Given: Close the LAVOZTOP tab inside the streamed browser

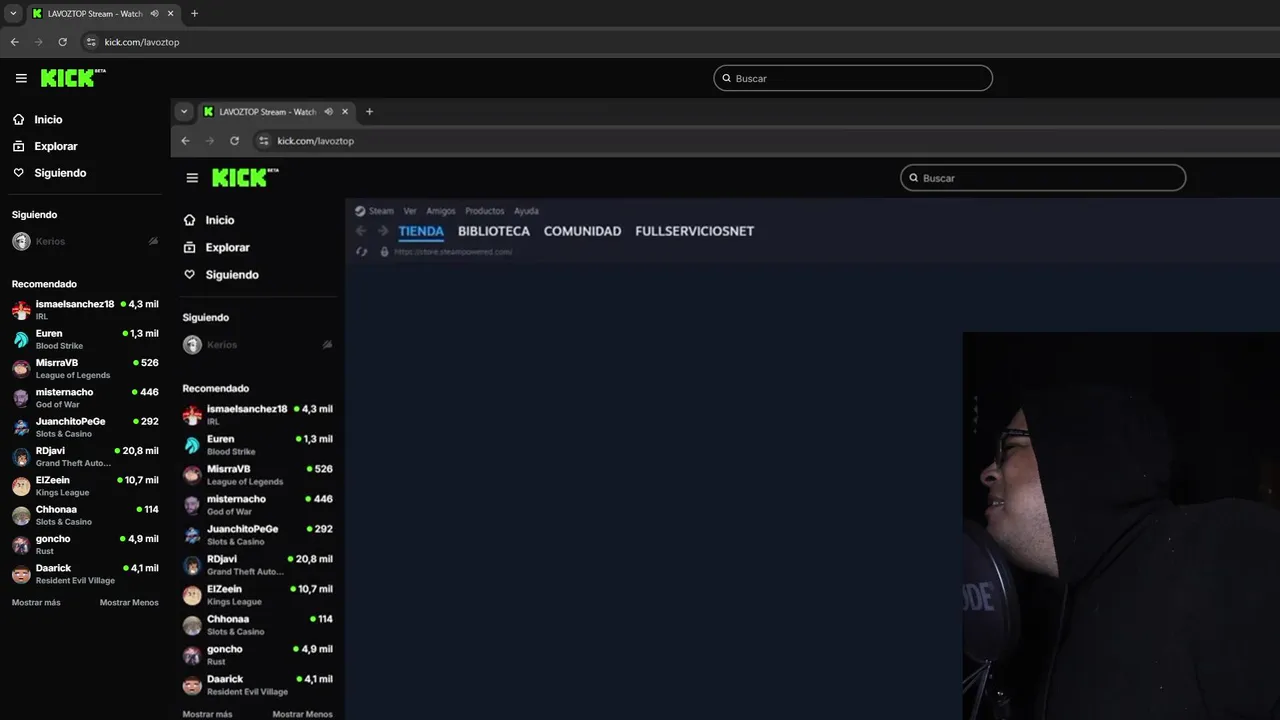Looking at the screenshot, I should tap(345, 112).
